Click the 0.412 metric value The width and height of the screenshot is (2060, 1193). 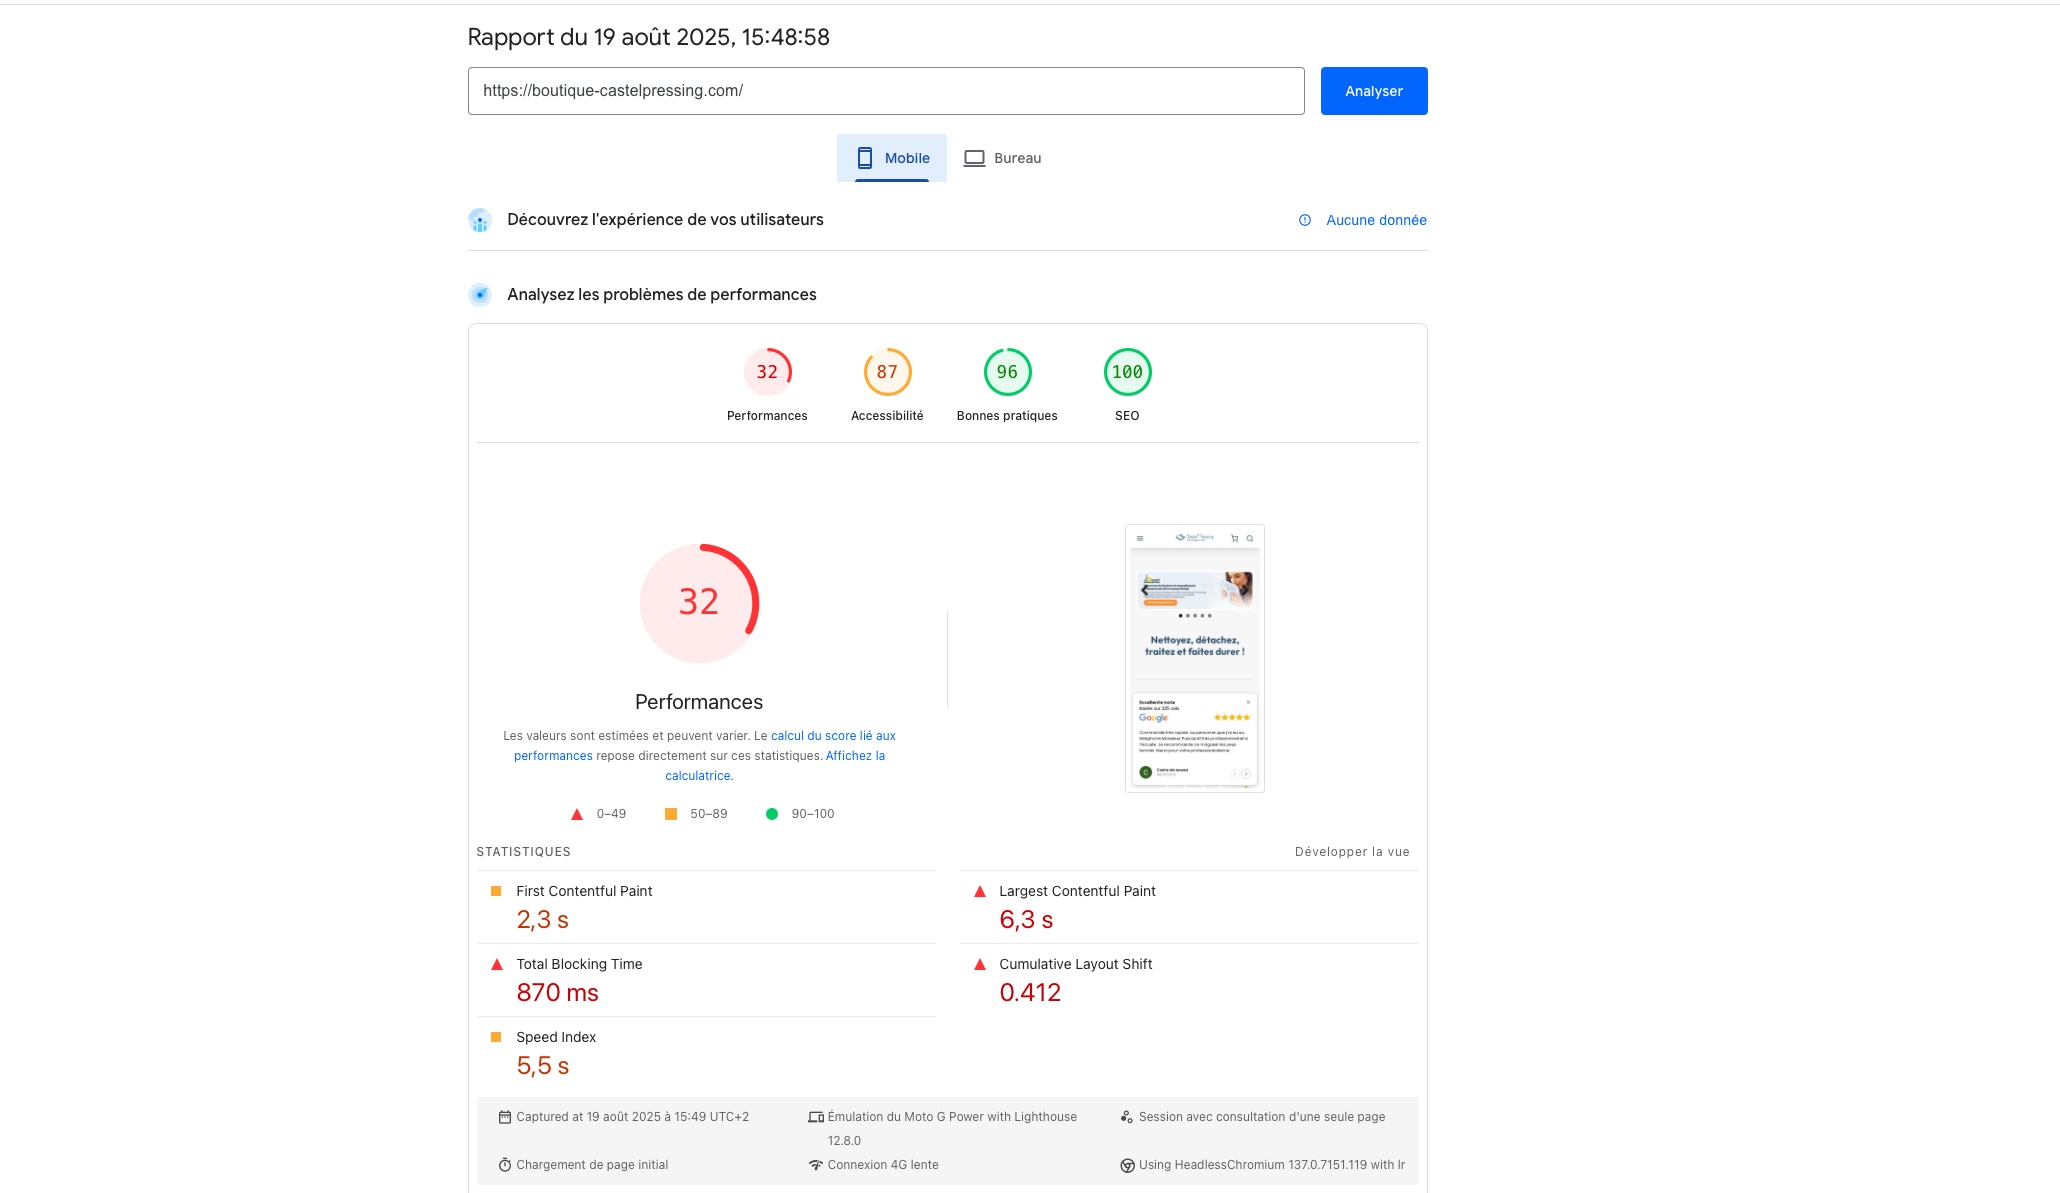(1030, 993)
